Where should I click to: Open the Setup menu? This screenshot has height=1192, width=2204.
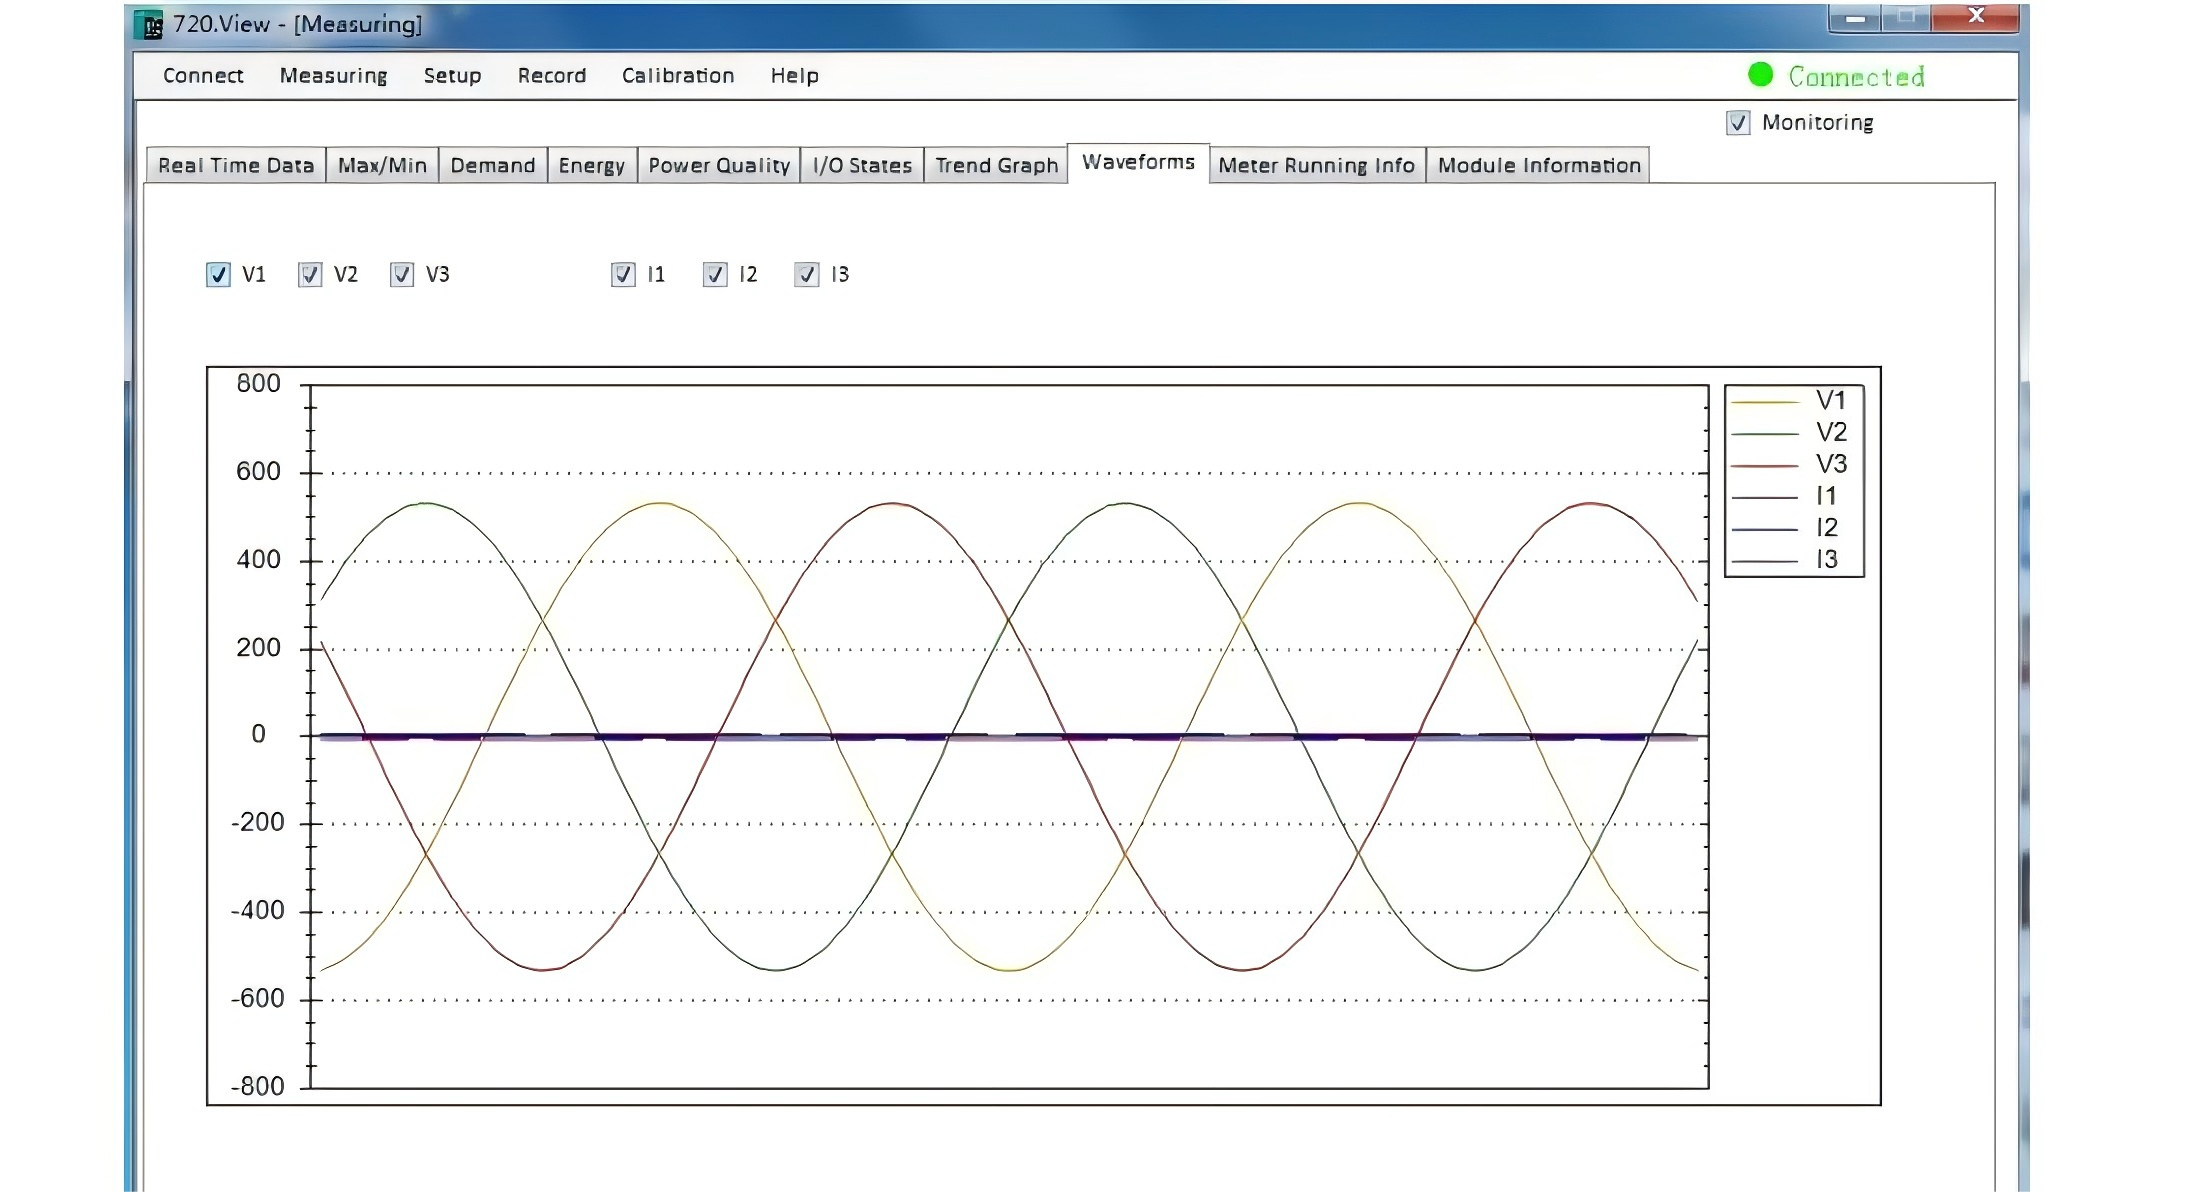click(452, 76)
